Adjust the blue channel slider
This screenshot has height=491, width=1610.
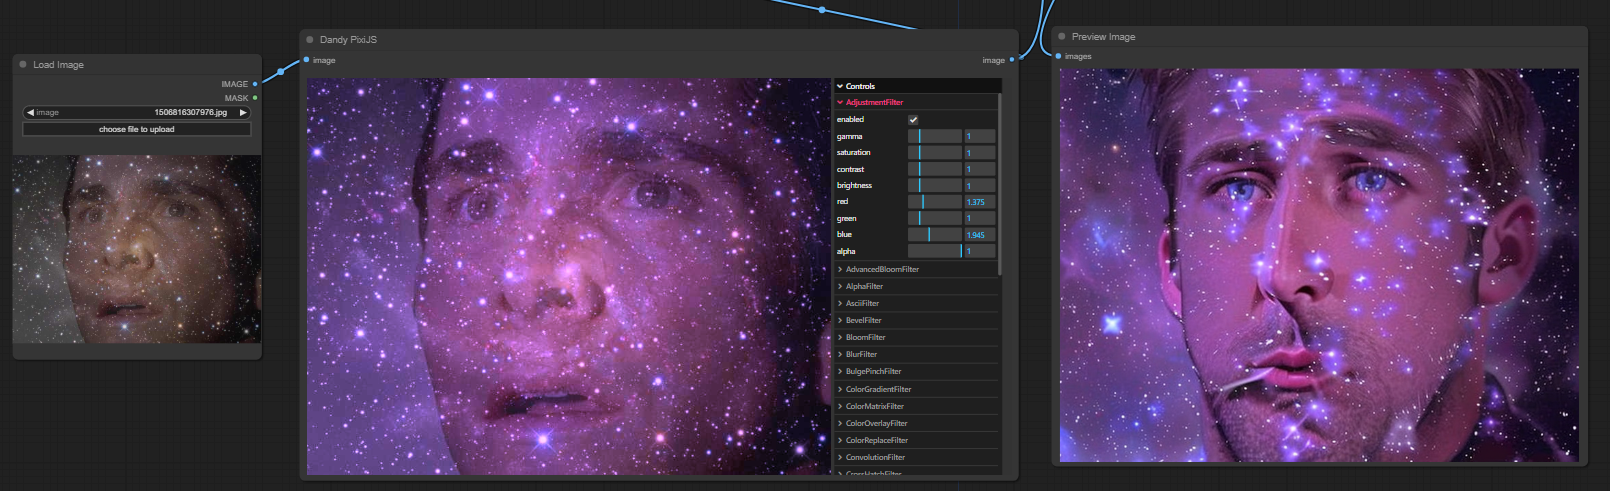tap(934, 235)
